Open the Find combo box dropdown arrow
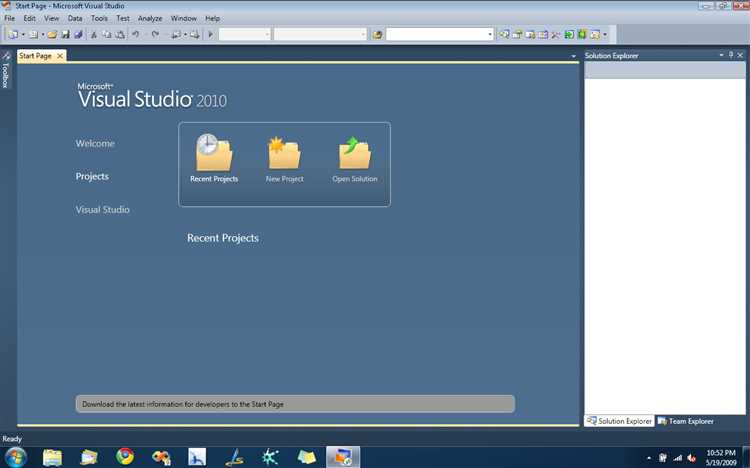Viewport: 750px width, 468px height. coord(490,34)
